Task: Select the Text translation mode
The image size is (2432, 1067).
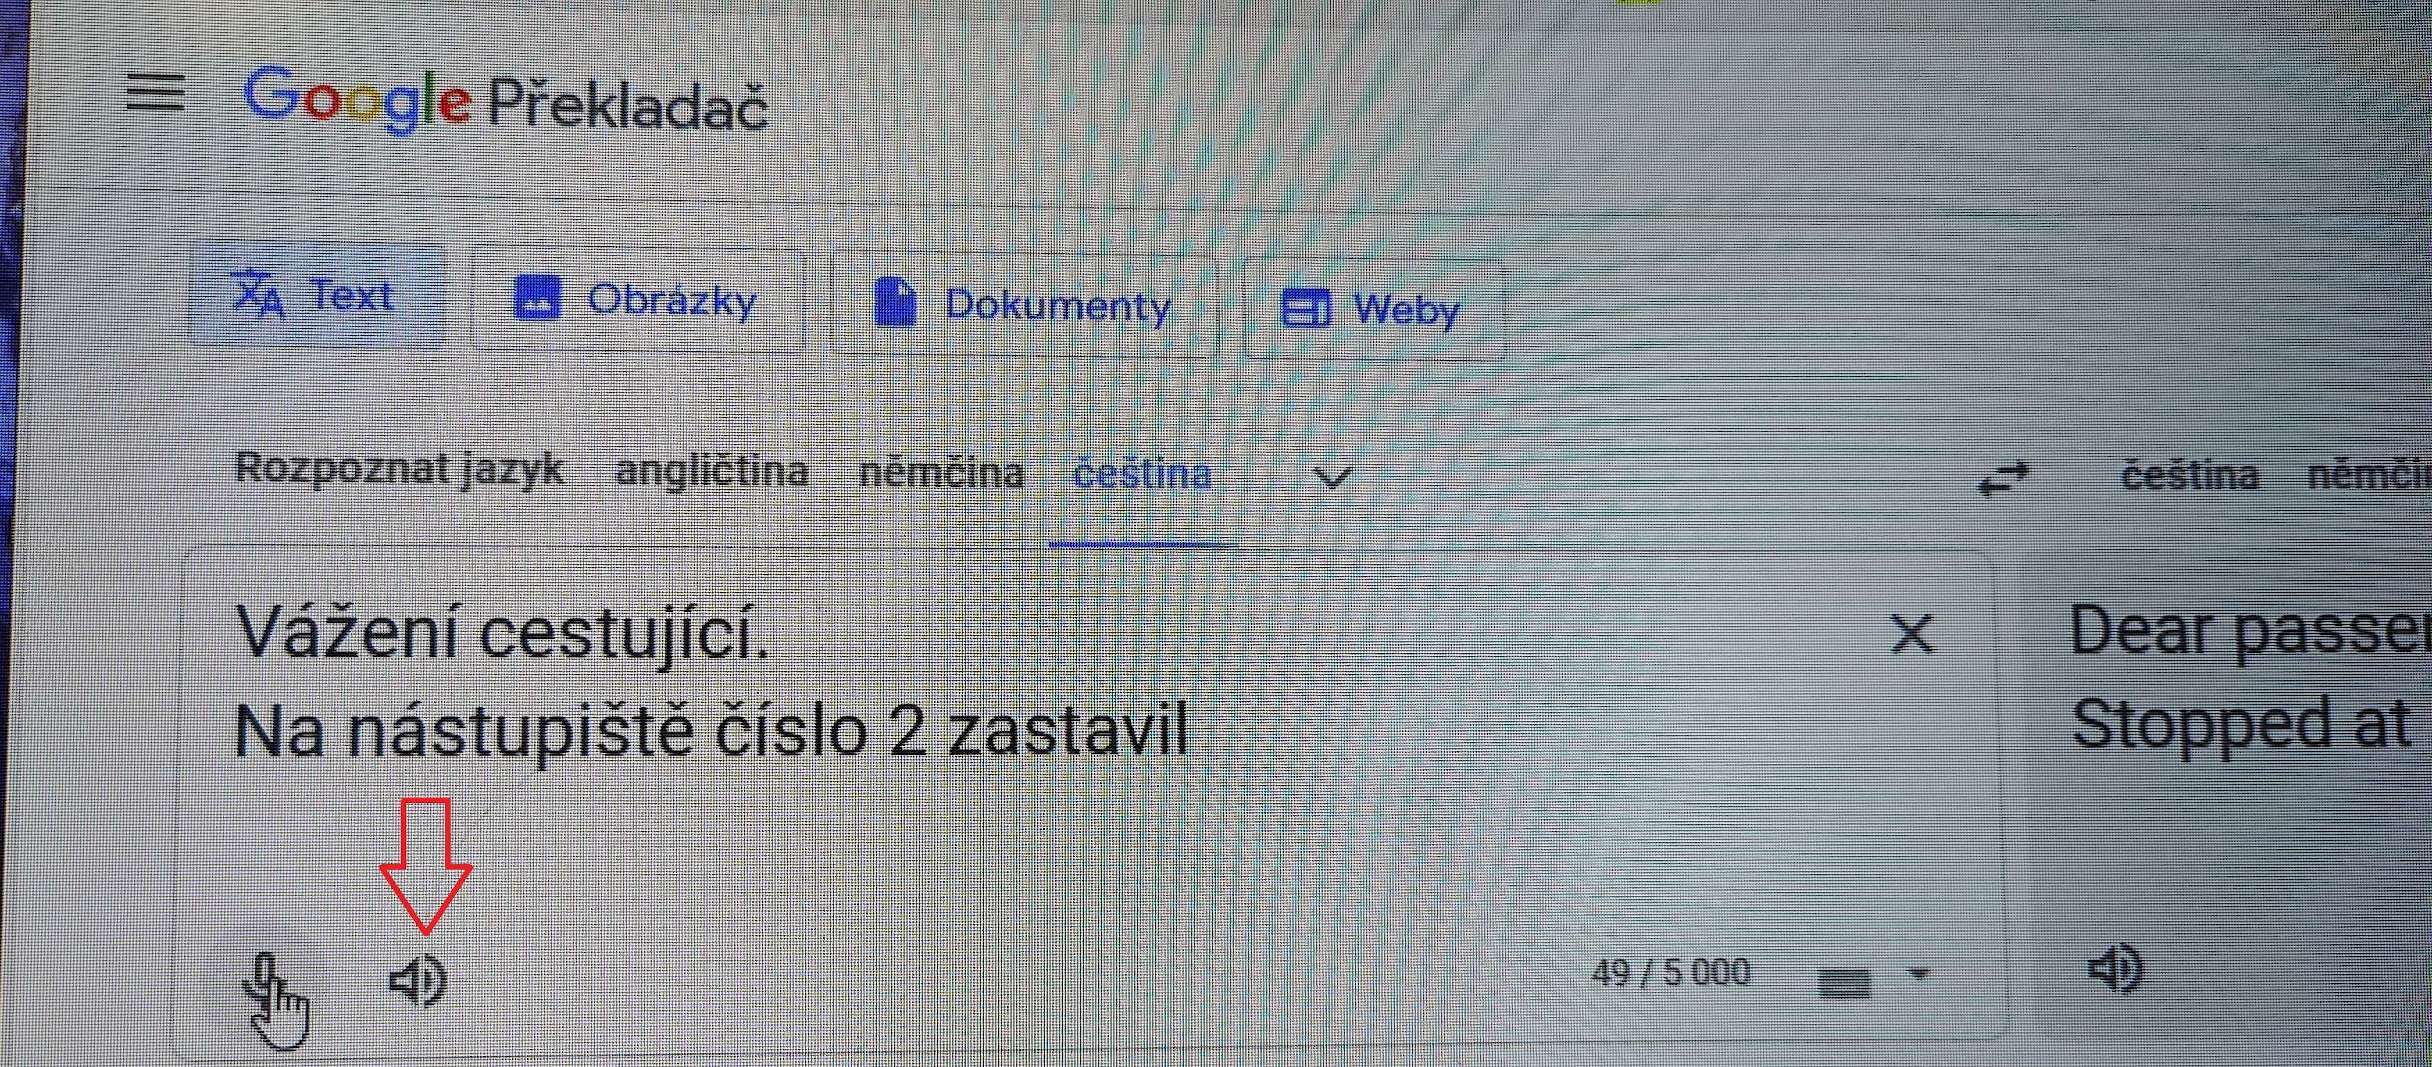Action: (x=318, y=295)
